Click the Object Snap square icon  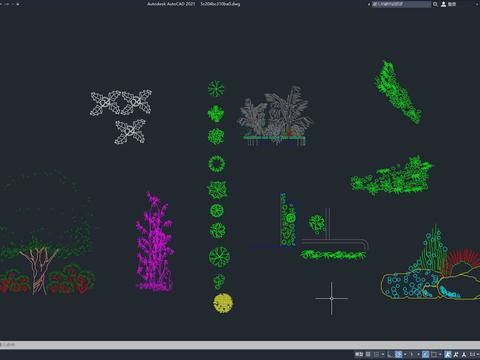click(x=434, y=354)
